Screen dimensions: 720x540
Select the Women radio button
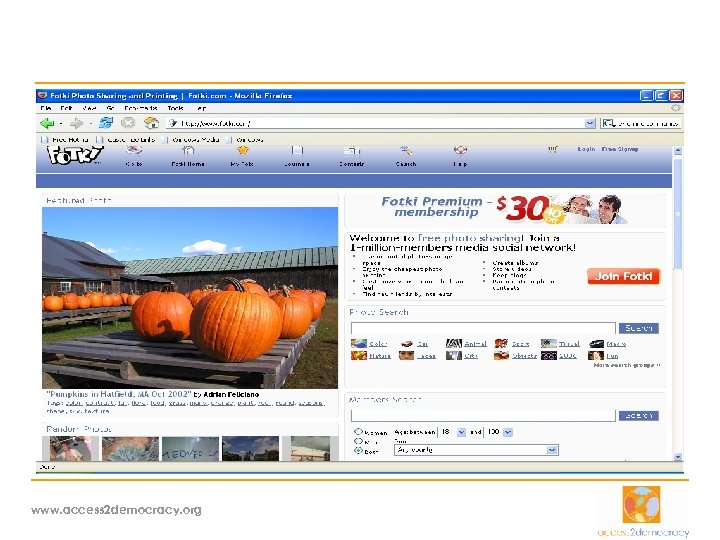click(358, 432)
